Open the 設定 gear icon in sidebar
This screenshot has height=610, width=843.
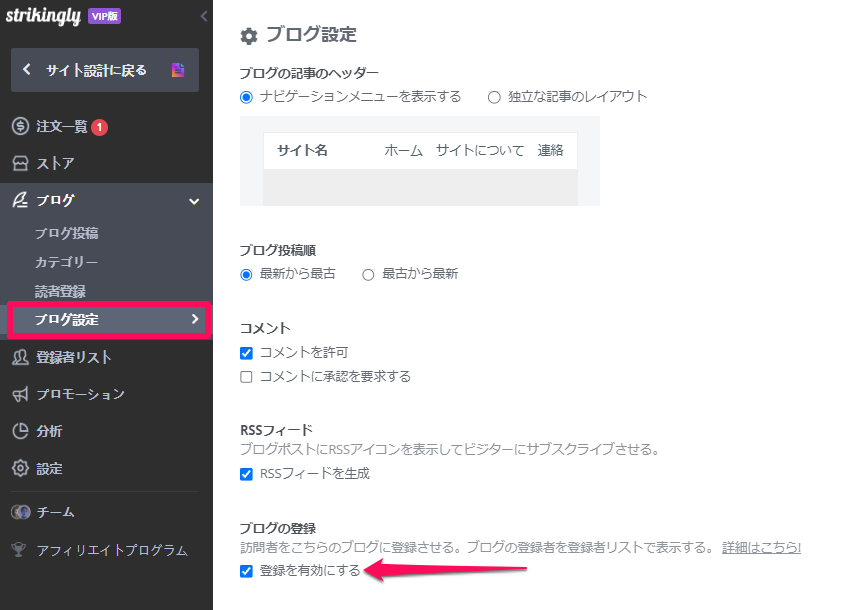point(20,468)
